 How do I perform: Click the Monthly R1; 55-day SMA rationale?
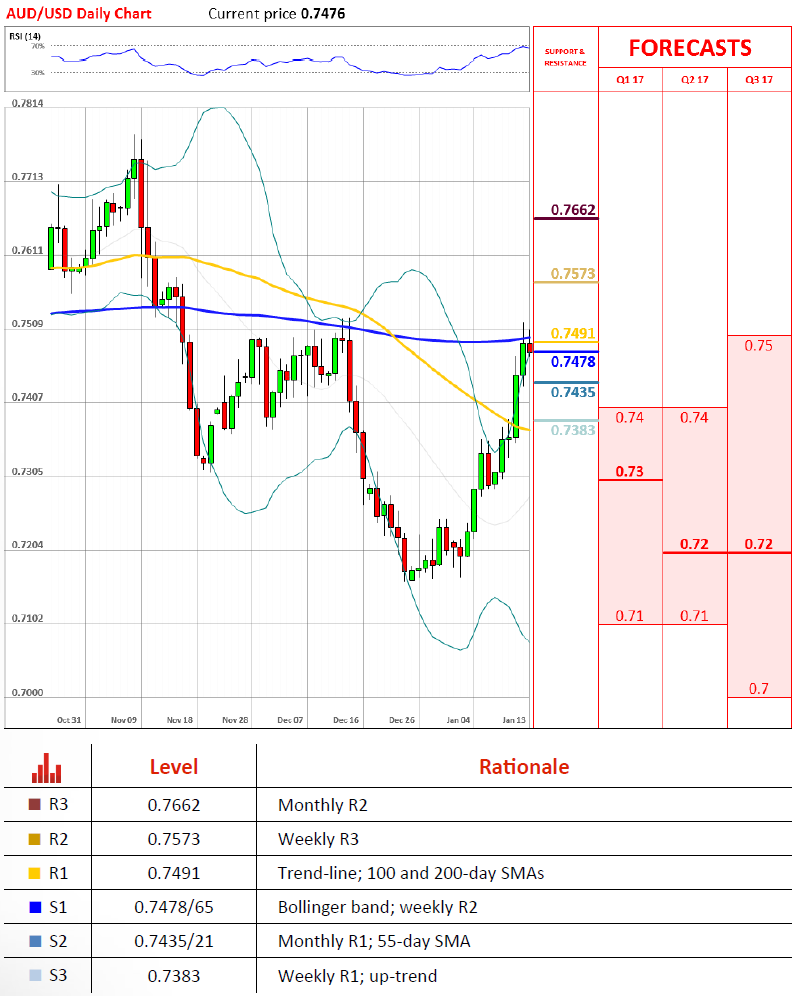click(x=374, y=941)
